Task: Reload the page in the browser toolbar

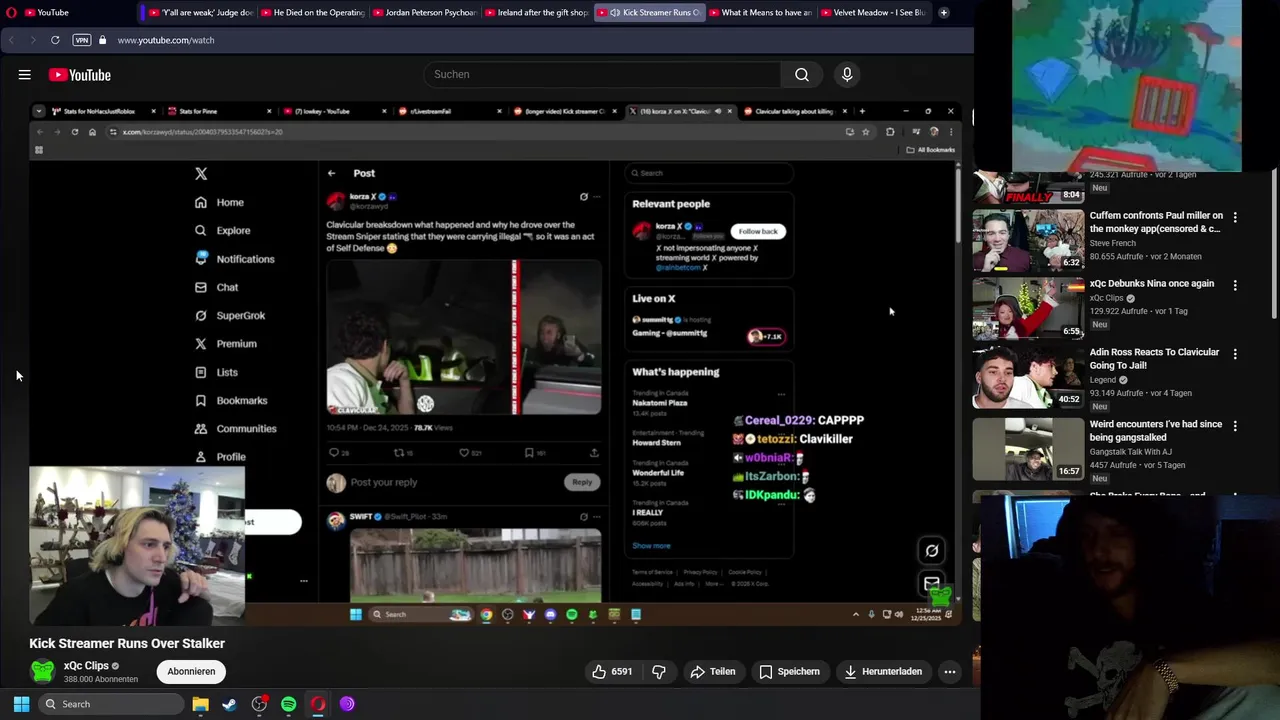Action: click(55, 40)
